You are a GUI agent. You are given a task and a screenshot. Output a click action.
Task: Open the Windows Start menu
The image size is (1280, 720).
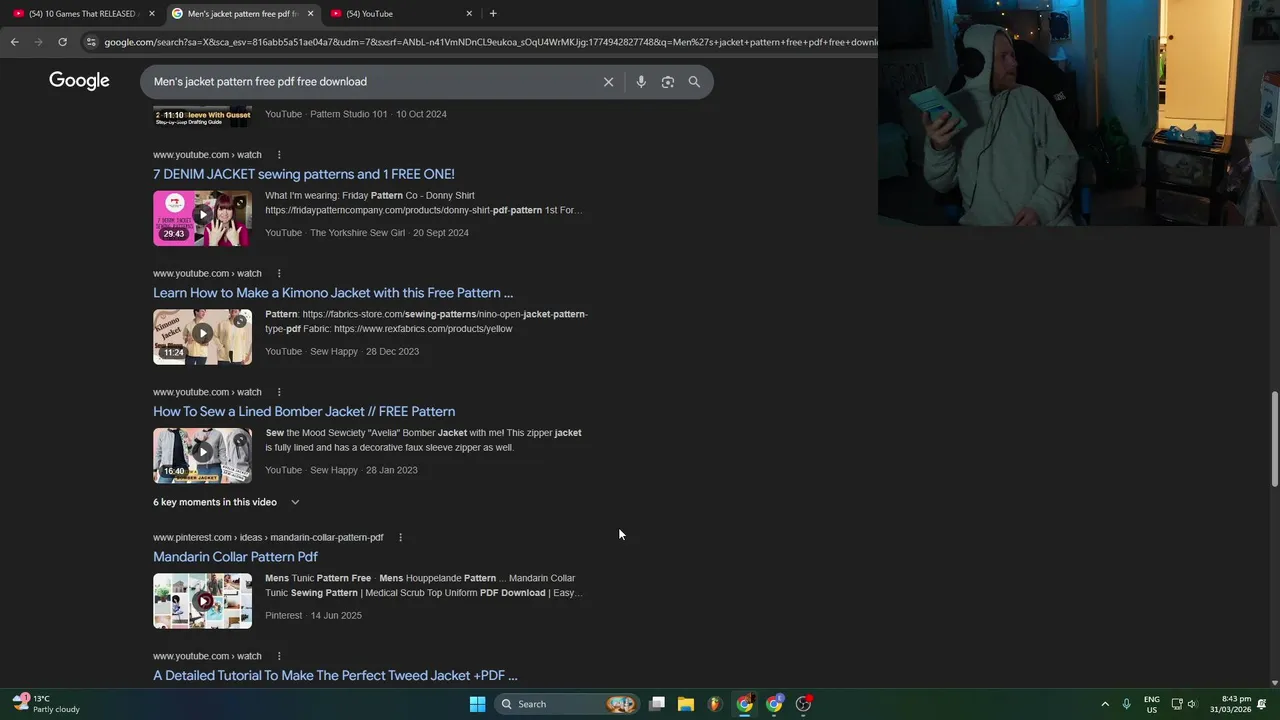click(477, 704)
